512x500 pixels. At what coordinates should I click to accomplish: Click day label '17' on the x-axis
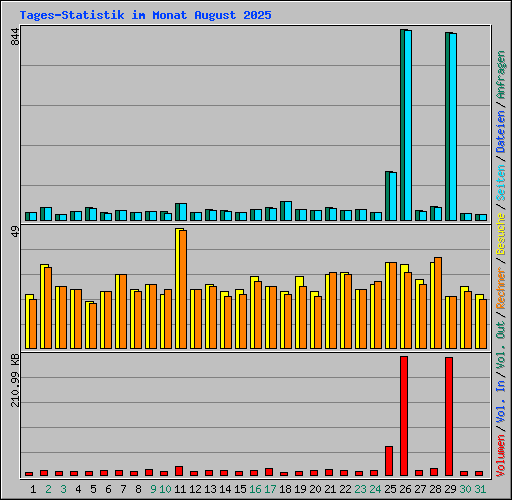(270, 489)
